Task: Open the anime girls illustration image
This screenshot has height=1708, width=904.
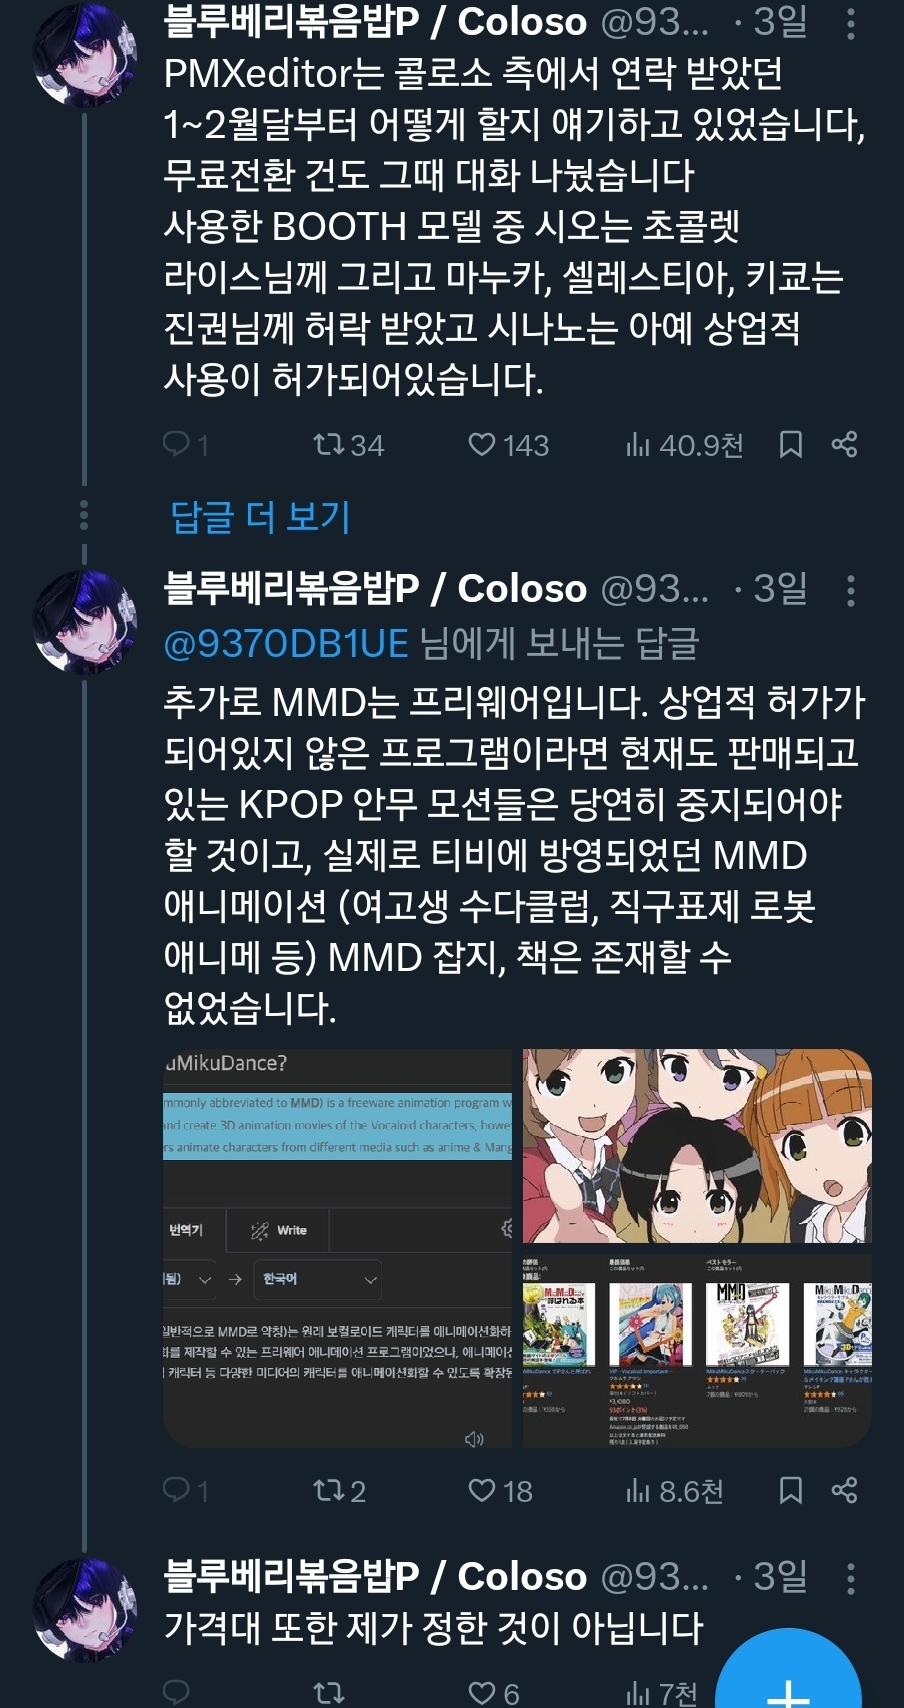Action: tap(697, 1146)
